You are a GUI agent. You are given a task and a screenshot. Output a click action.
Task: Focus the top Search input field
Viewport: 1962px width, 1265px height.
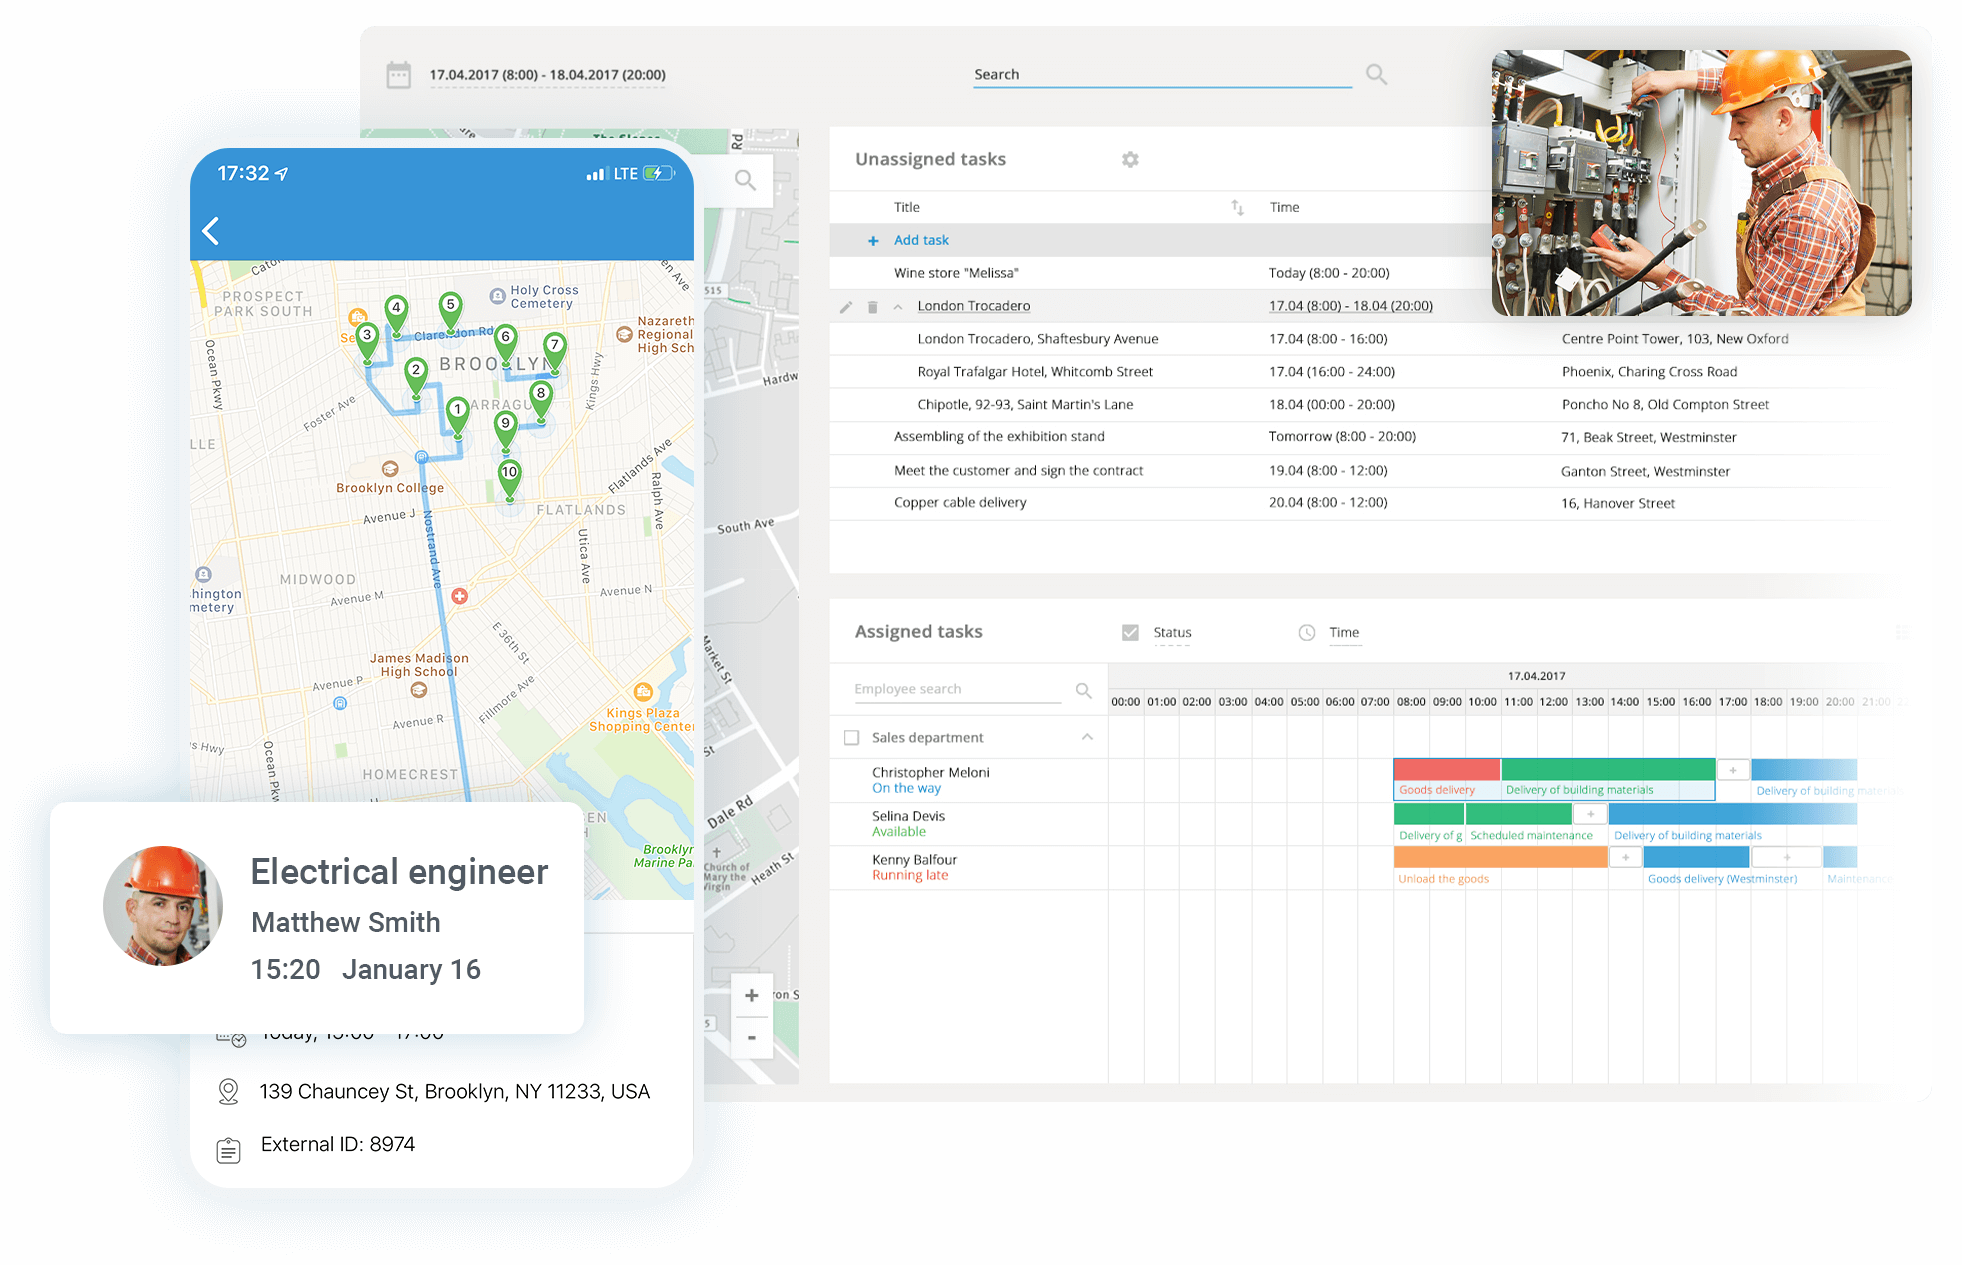coord(1162,75)
